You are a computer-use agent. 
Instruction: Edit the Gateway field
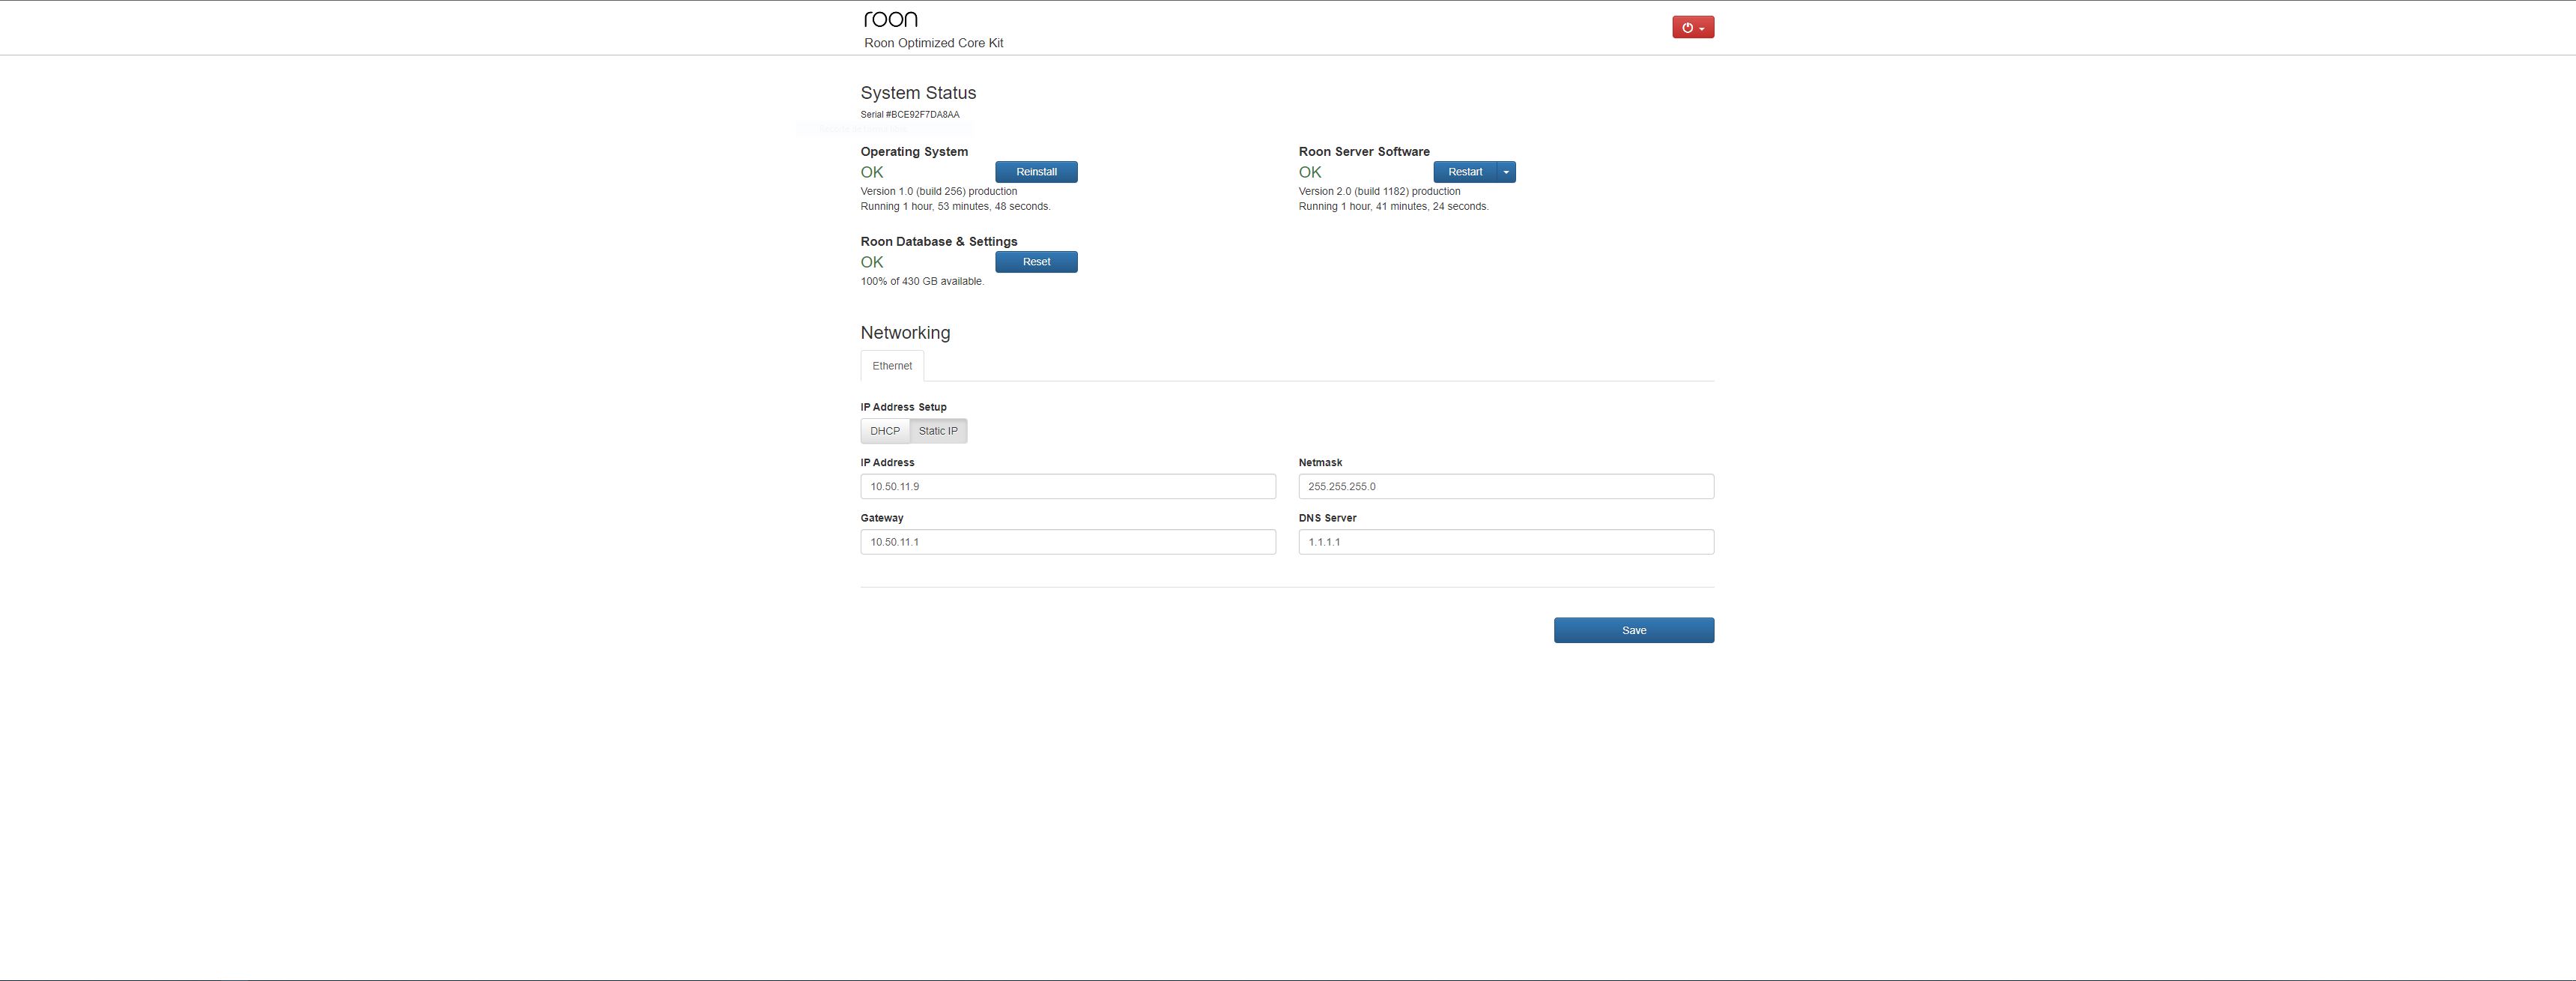[x=1068, y=542]
